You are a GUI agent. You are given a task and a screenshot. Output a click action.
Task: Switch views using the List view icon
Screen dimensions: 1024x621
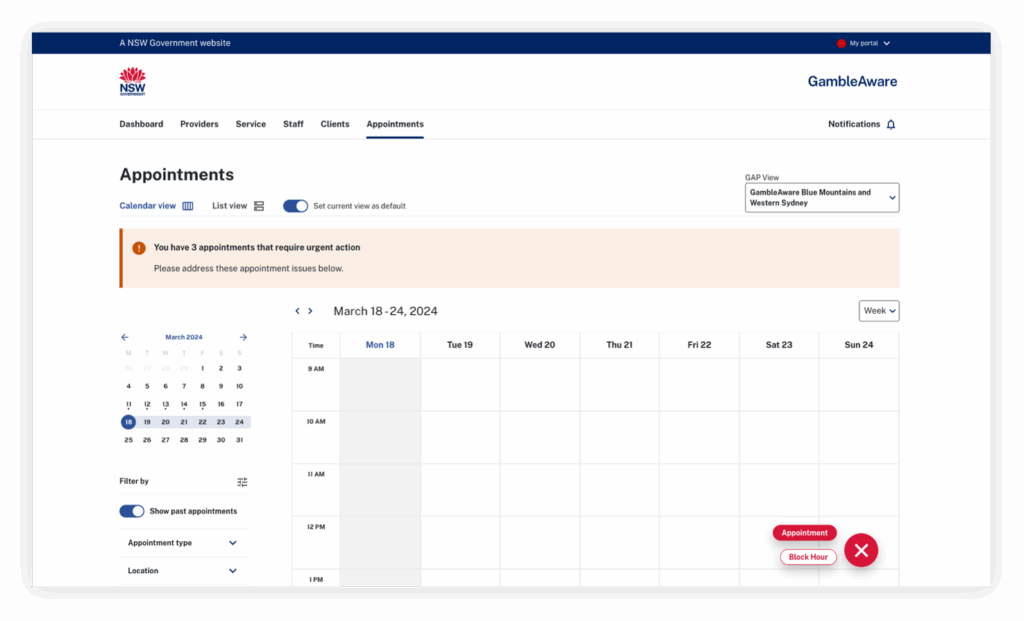point(258,205)
